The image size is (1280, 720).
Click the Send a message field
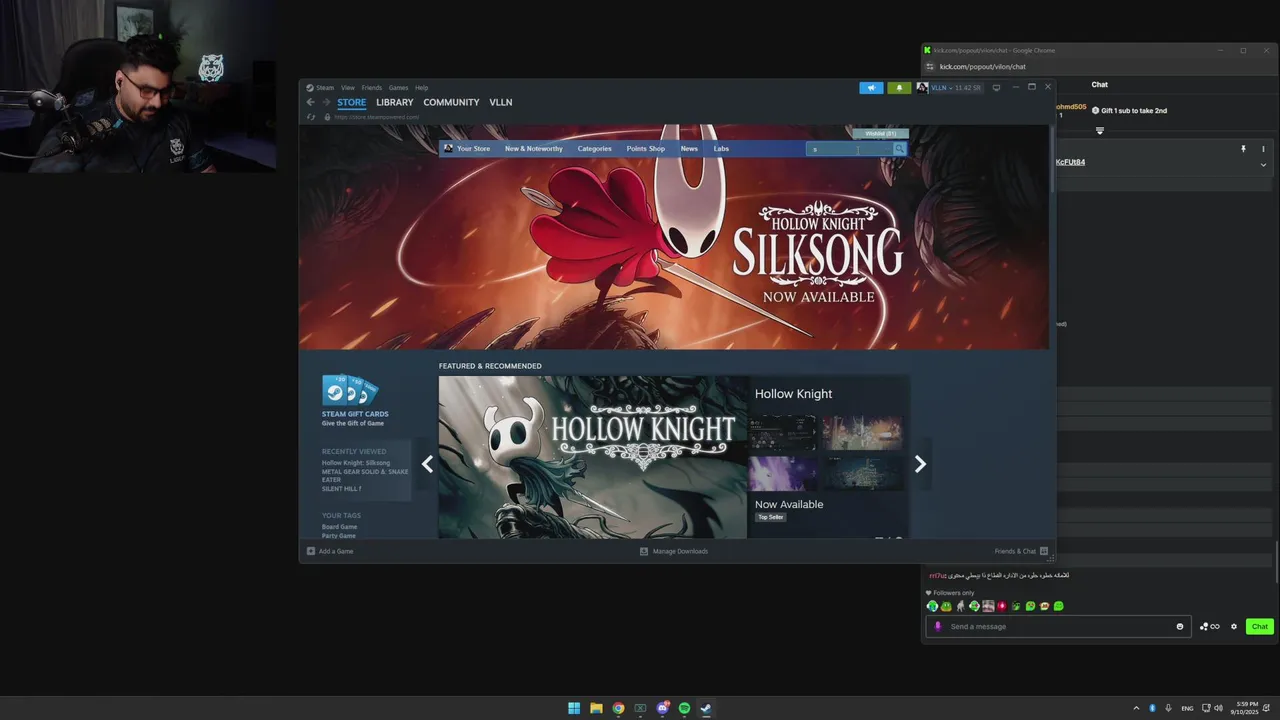[1060, 627]
